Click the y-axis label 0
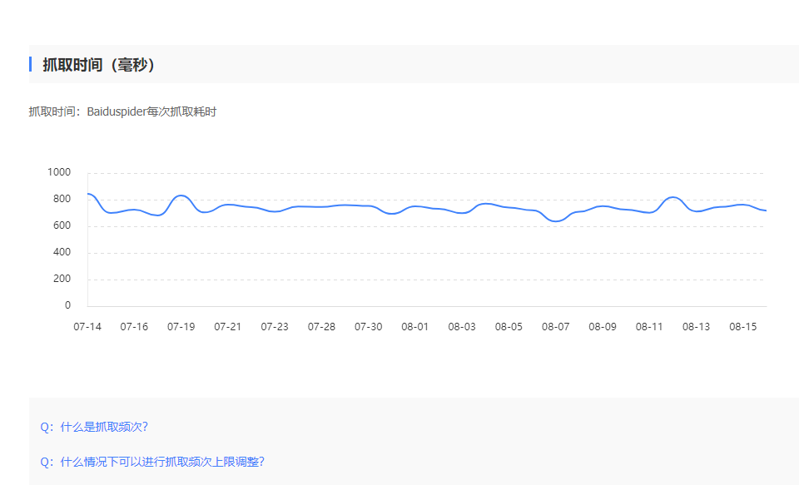The height and width of the screenshot is (485, 799). [68, 305]
